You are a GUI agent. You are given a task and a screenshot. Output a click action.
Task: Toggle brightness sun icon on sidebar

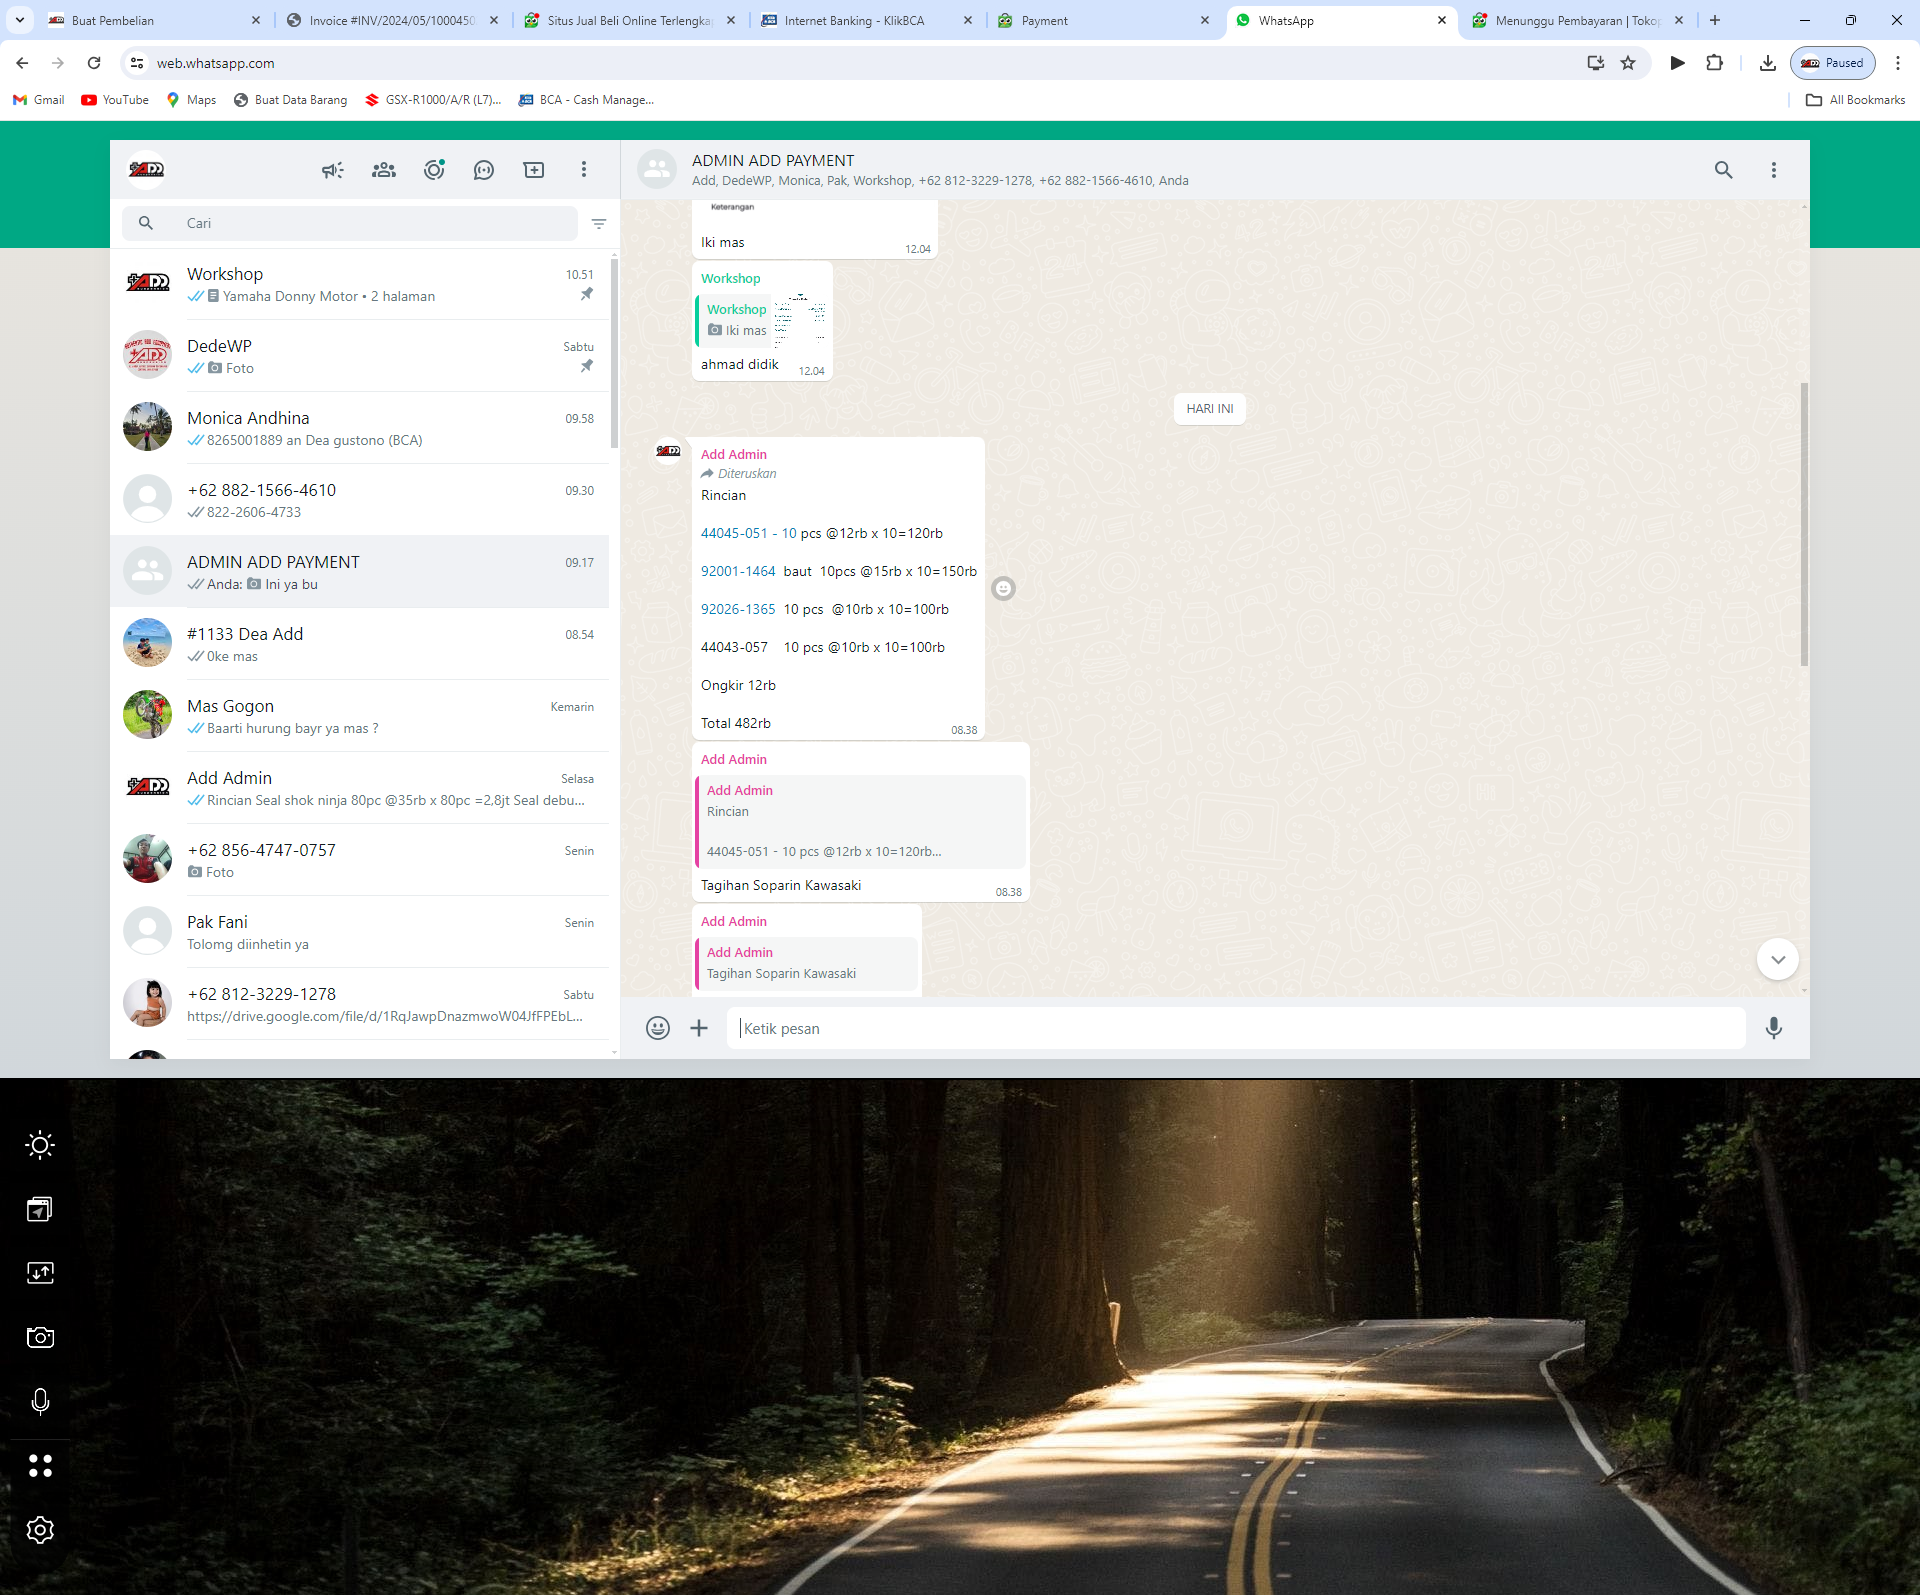[40, 1145]
